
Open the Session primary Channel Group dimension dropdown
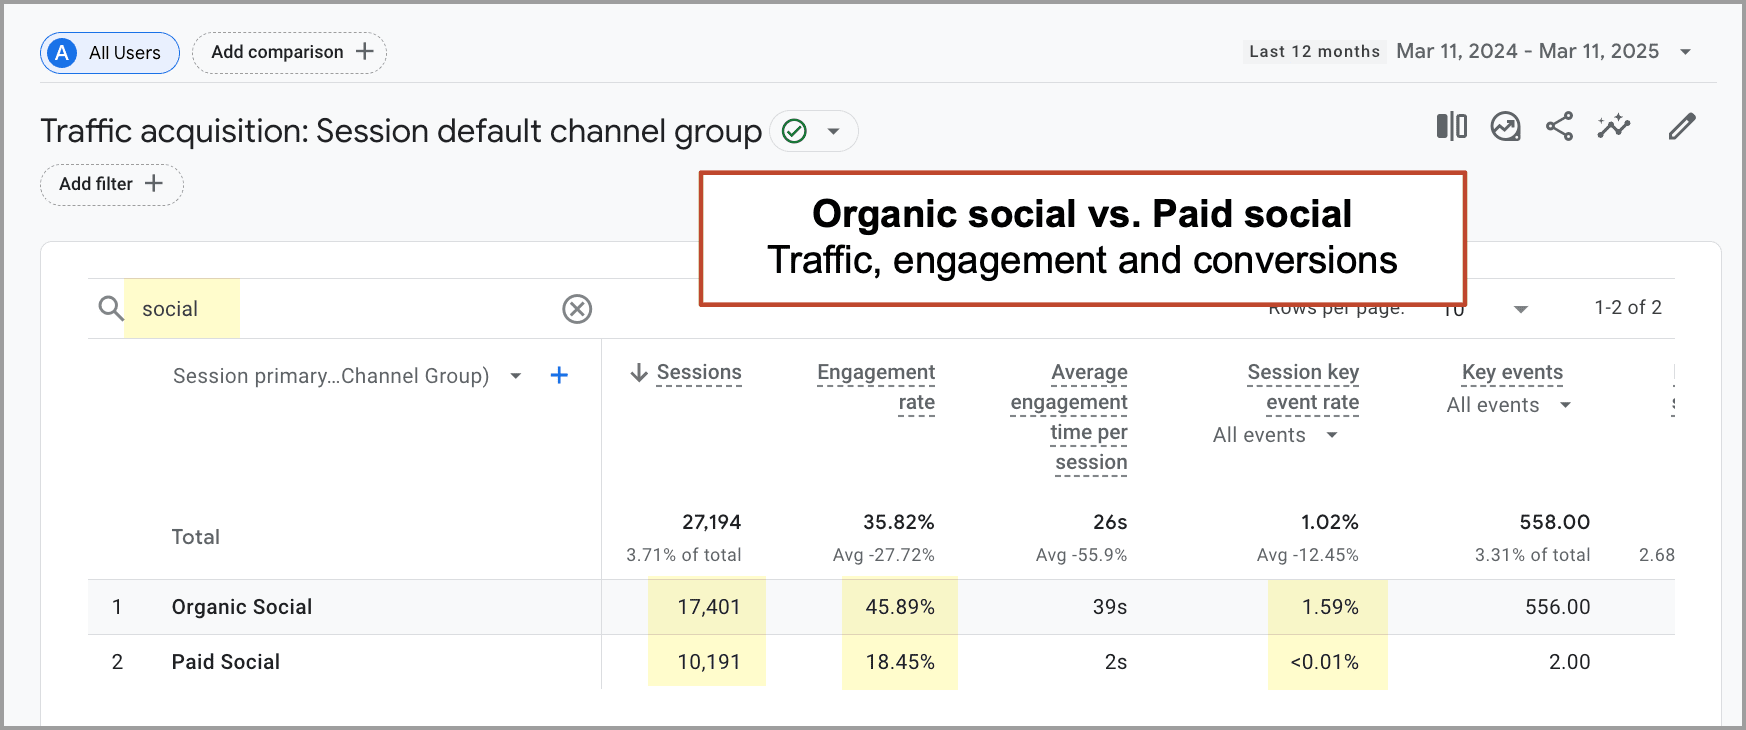point(516,376)
